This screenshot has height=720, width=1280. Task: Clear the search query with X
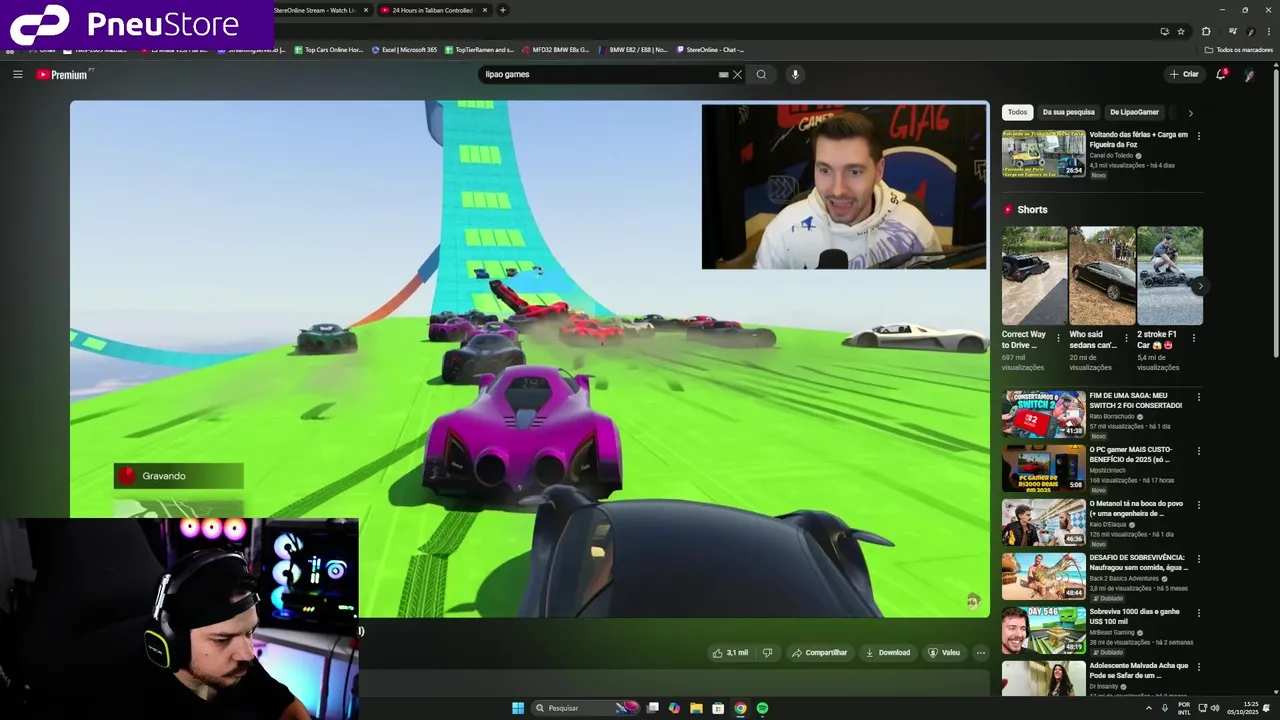(x=737, y=74)
